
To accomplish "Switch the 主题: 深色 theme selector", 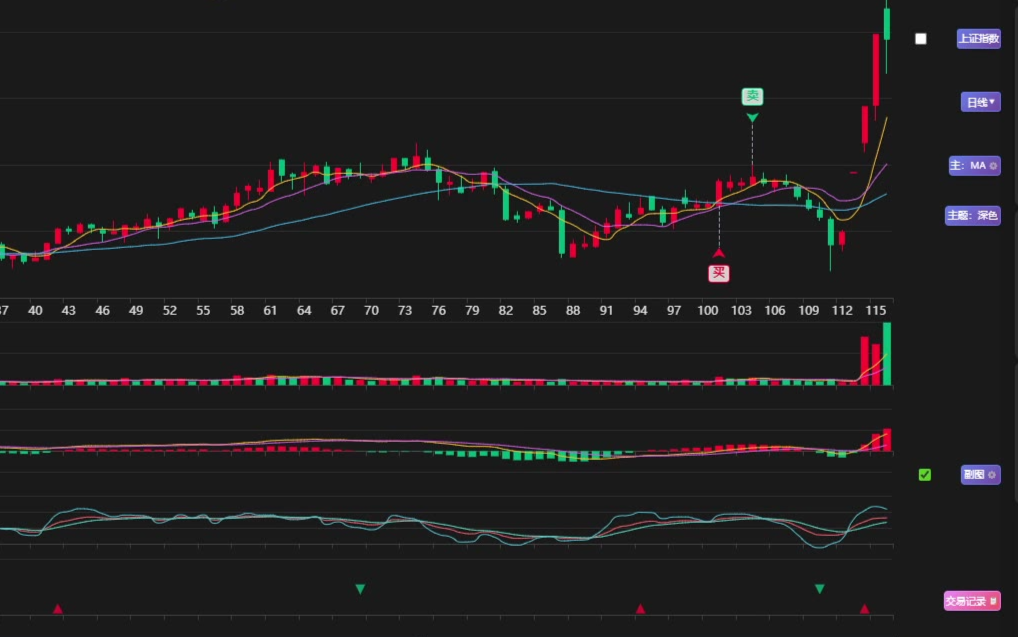I will (x=972, y=215).
